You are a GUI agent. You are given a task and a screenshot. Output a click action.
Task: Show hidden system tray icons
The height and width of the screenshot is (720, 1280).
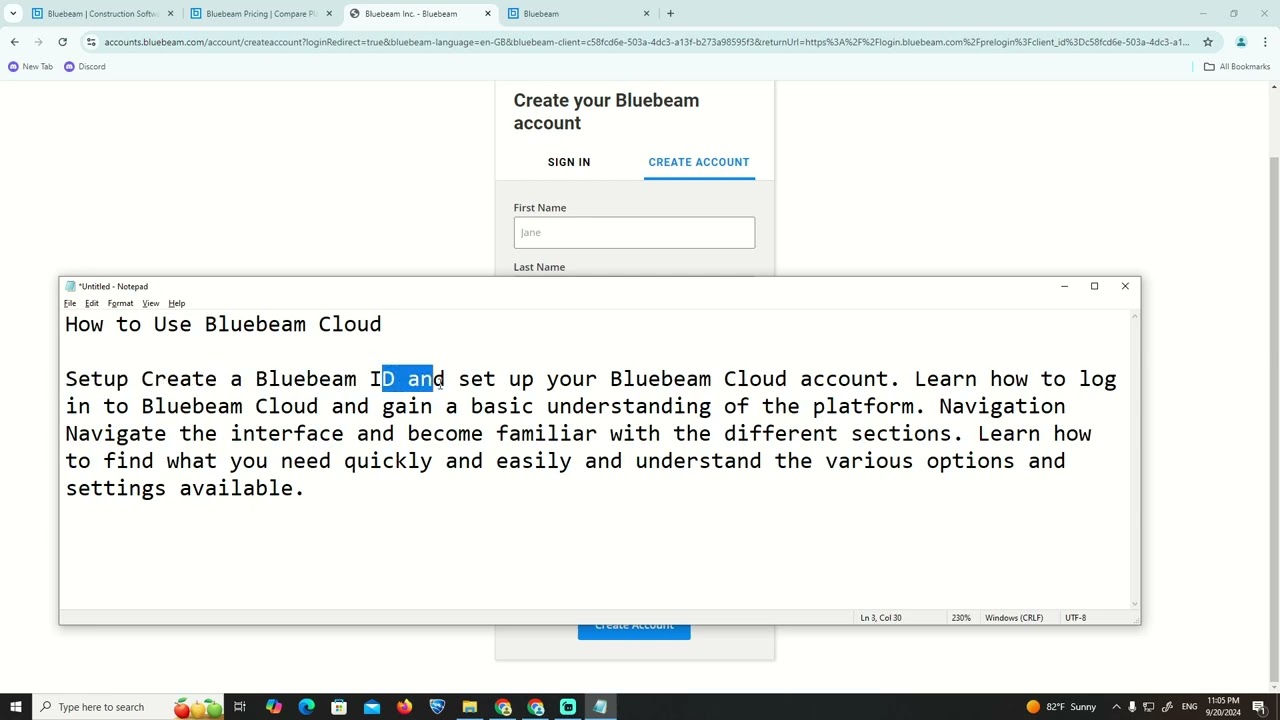pyautogui.click(x=1116, y=707)
